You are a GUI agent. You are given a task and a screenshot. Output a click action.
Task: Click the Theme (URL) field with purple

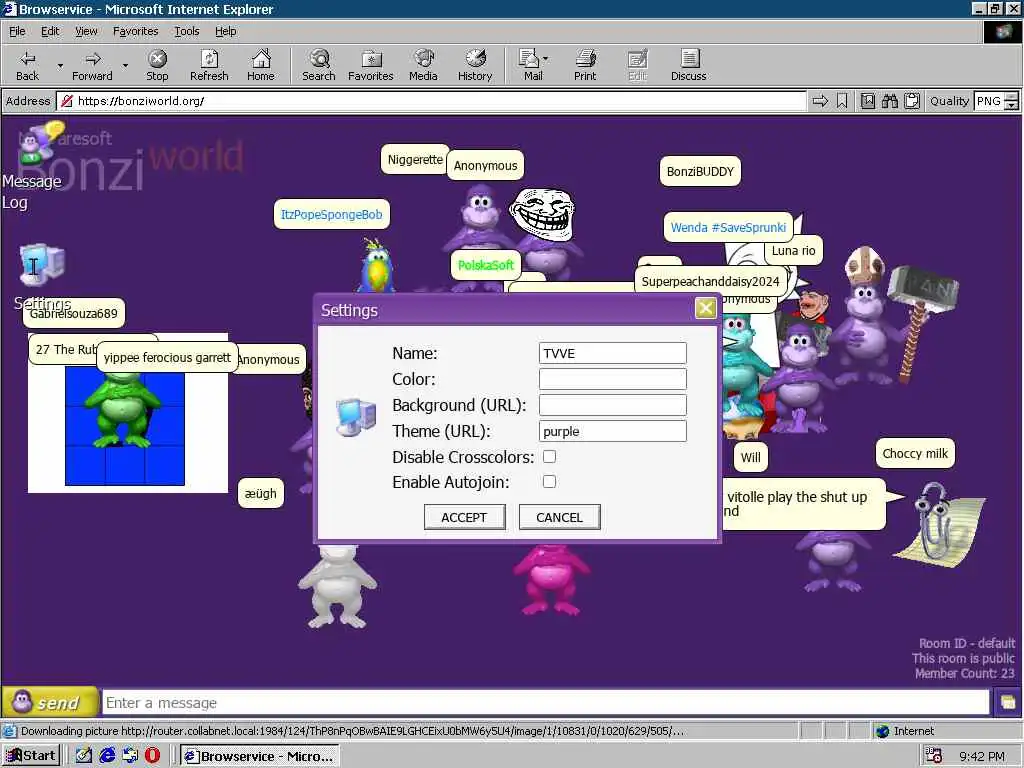pos(613,432)
